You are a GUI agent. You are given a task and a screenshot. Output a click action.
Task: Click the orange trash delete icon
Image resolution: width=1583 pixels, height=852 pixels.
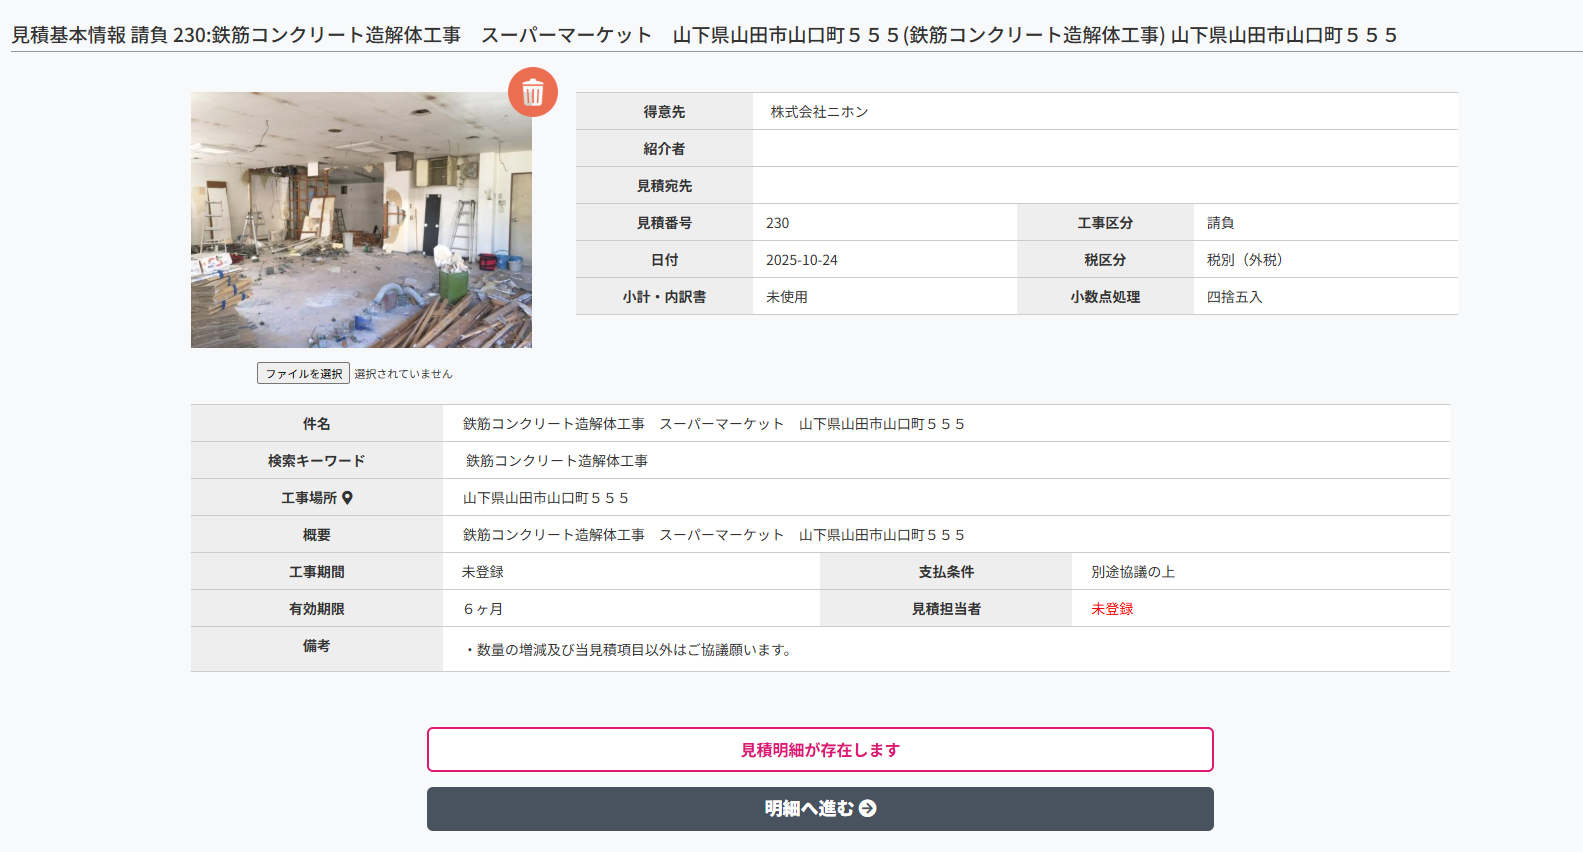(x=532, y=92)
